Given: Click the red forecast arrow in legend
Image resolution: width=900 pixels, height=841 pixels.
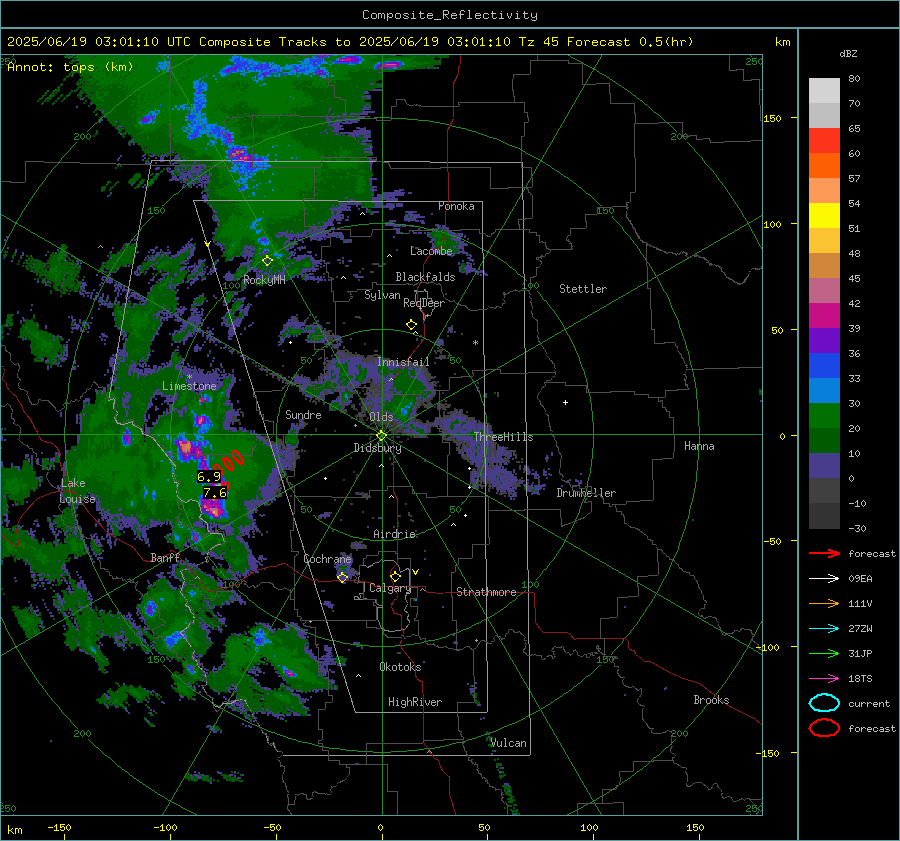Looking at the screenshot, I should pos(824,553).
